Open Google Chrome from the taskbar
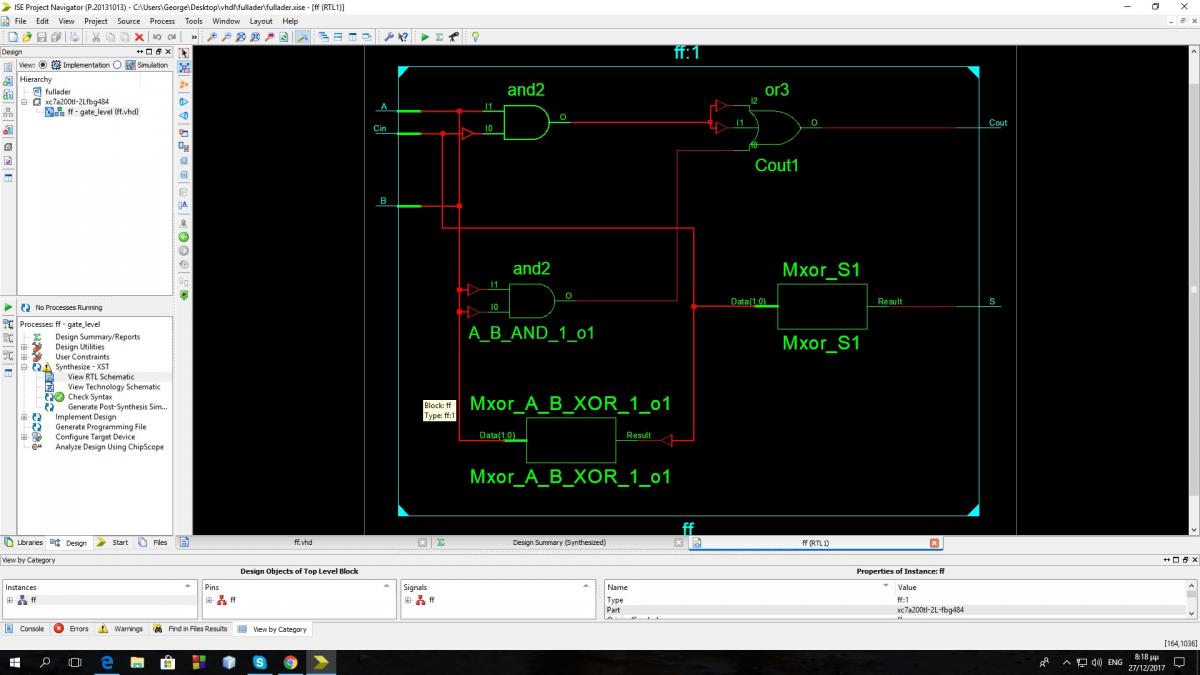 point(290,662)
